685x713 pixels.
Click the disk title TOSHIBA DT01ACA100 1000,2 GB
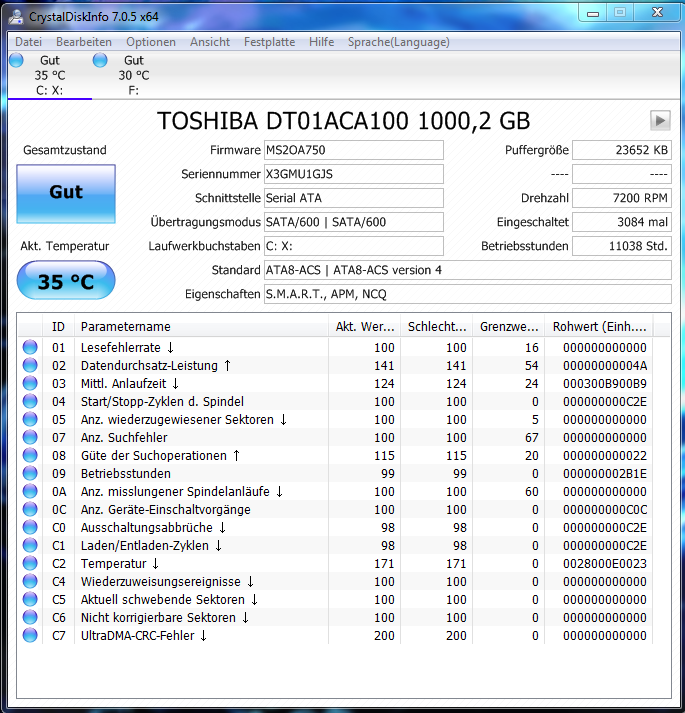click(343, 121)
